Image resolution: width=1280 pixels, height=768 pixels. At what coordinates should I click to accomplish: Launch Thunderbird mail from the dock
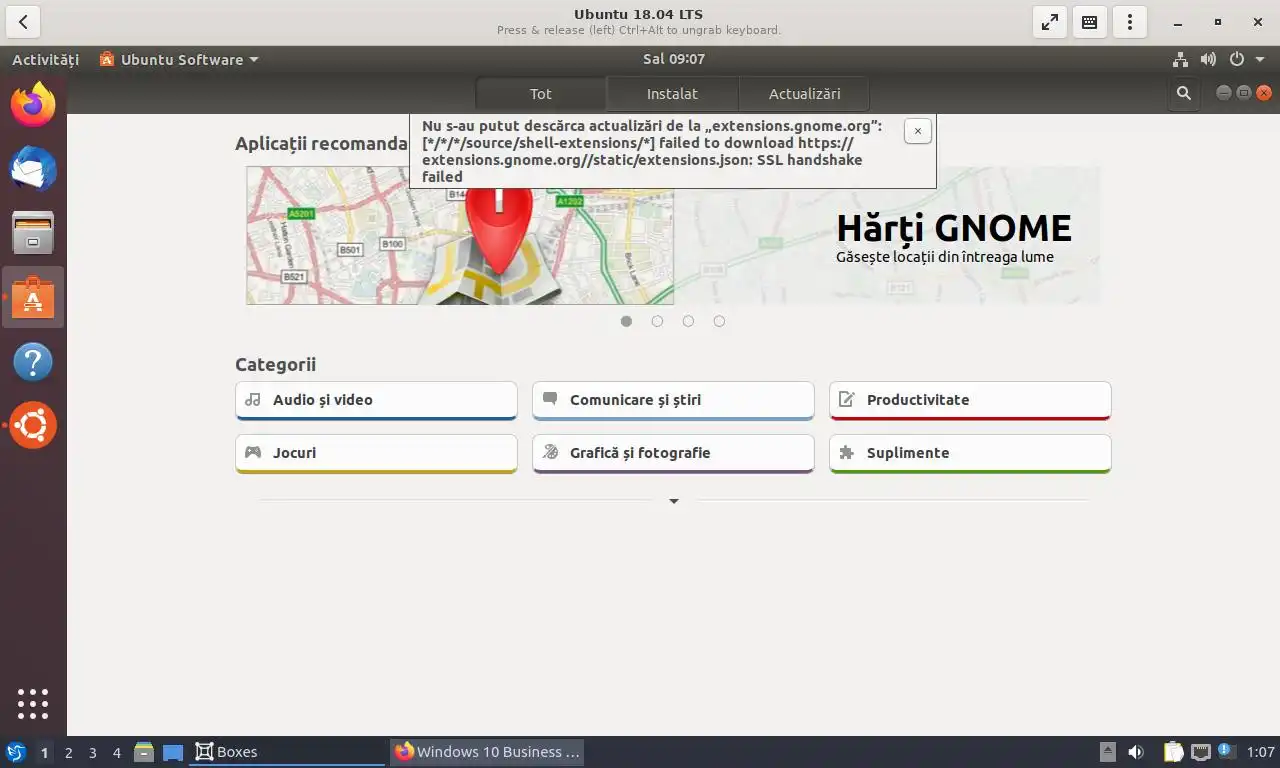(x=33, y=168)
